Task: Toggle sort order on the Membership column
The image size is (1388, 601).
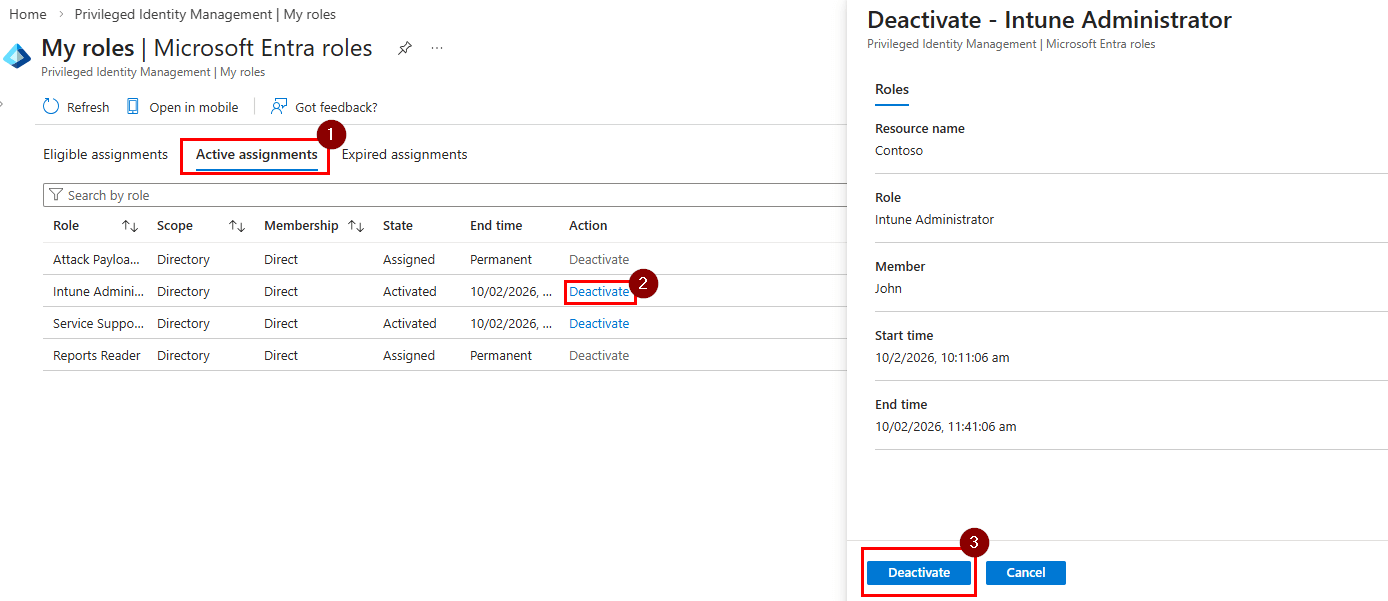Action: 356,225
